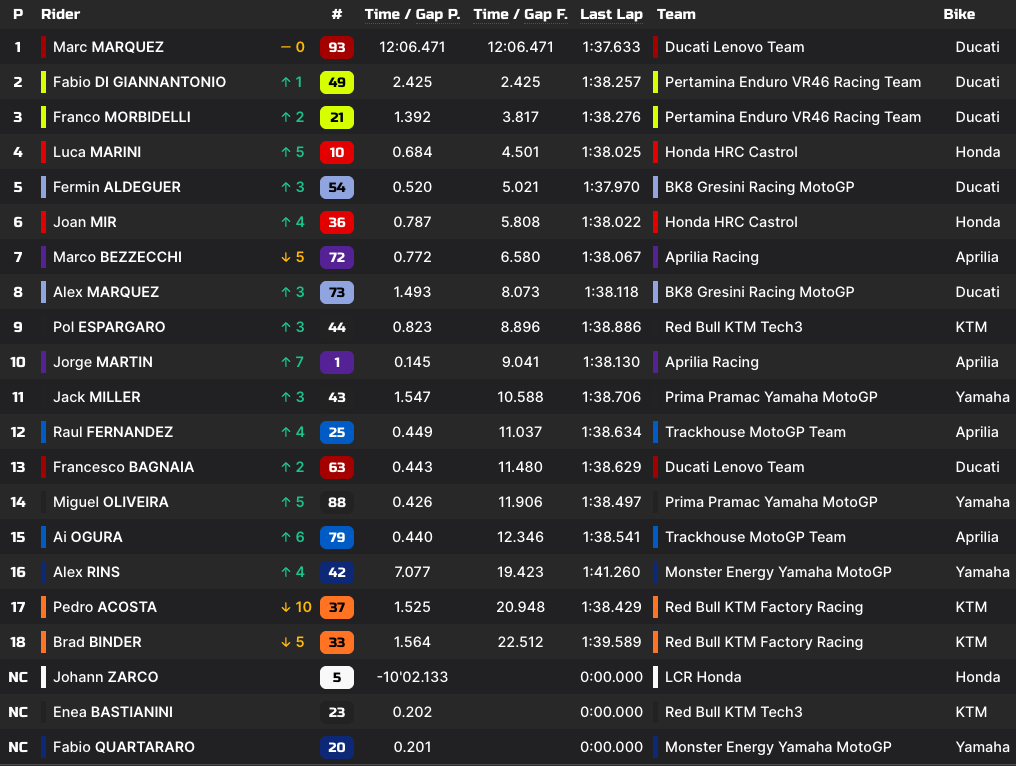
Task: Click Alex Marquez's last lap time 1:38.118
Action: [x=611, y=292]
